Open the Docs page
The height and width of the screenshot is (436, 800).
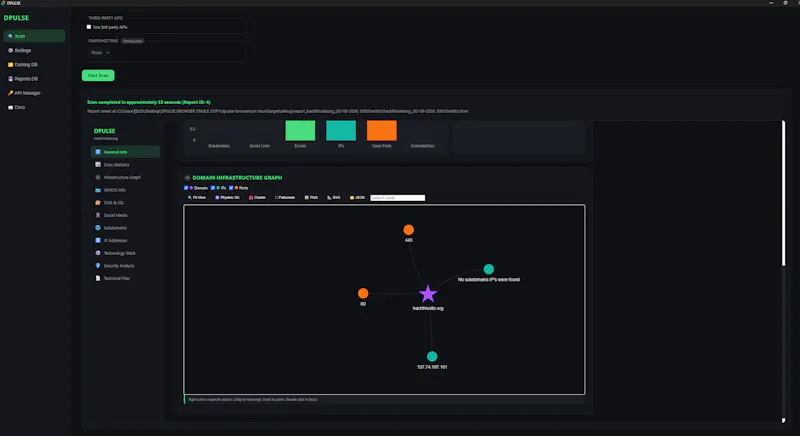[34, 108]
